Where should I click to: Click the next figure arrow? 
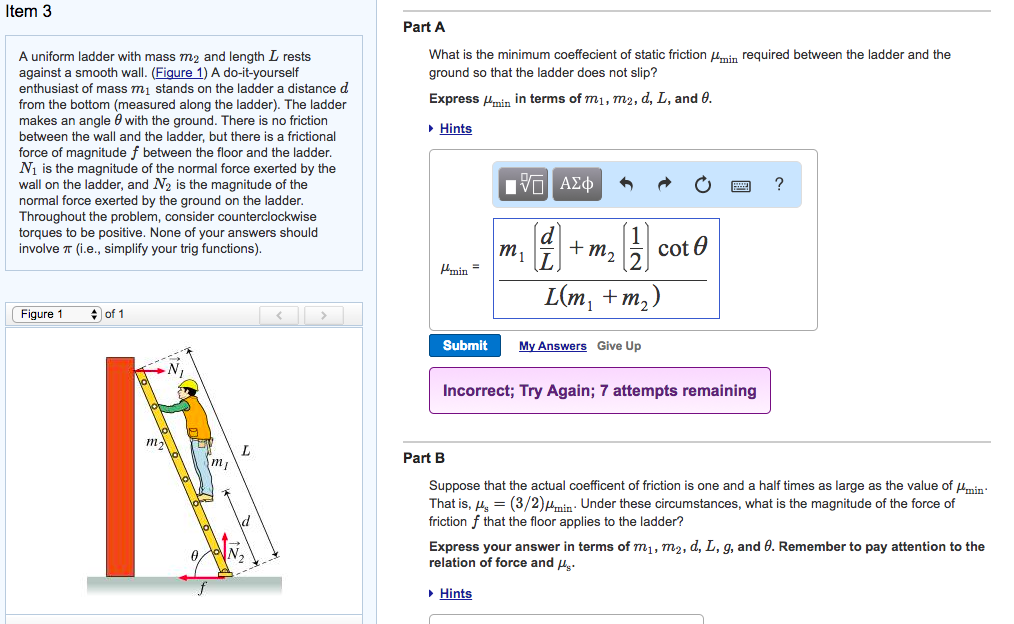point(323,314)
